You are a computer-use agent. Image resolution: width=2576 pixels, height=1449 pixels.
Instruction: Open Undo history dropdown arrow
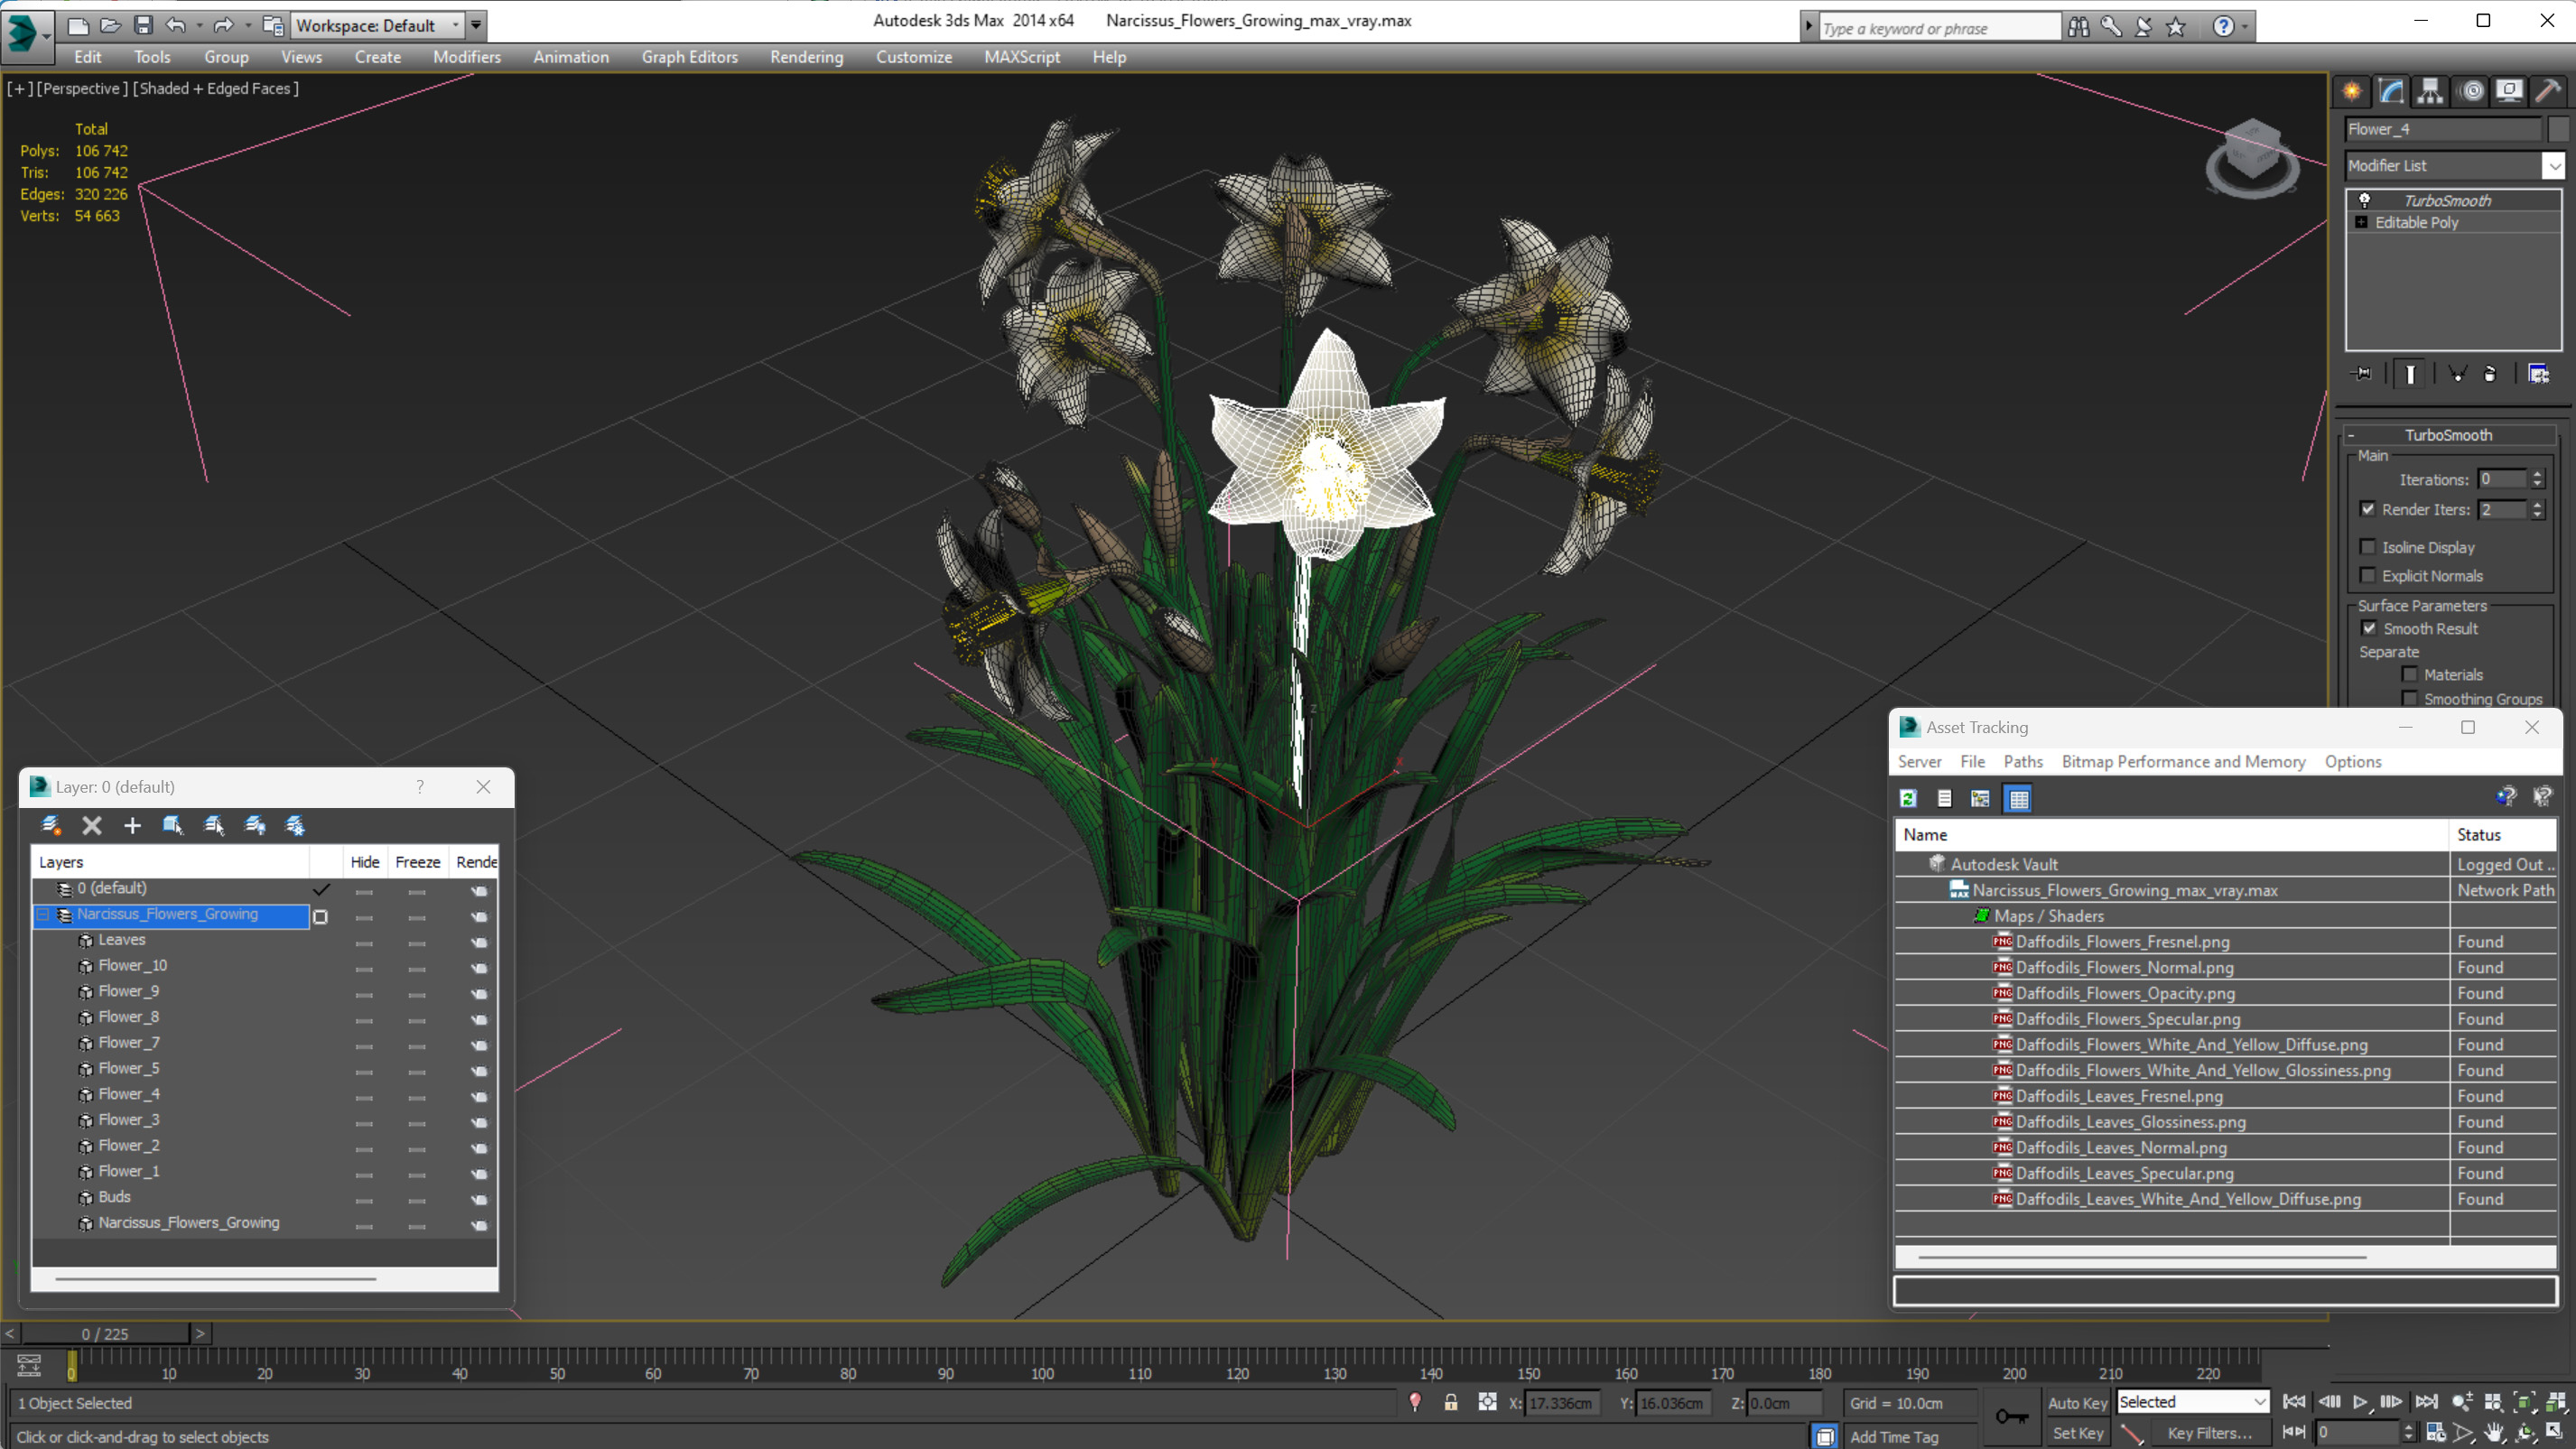point(200,25)
